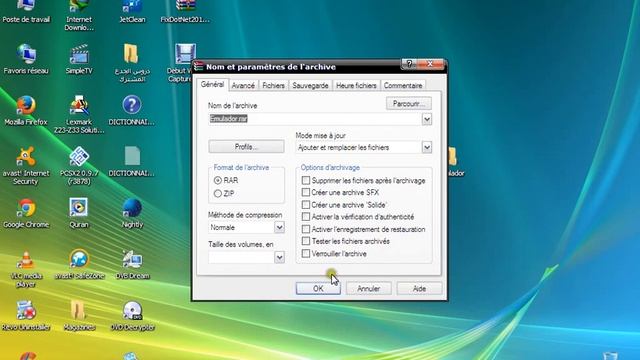Switch to the Général tab
The height and width of the screenshot is (360, 640).
coord(212,84)
